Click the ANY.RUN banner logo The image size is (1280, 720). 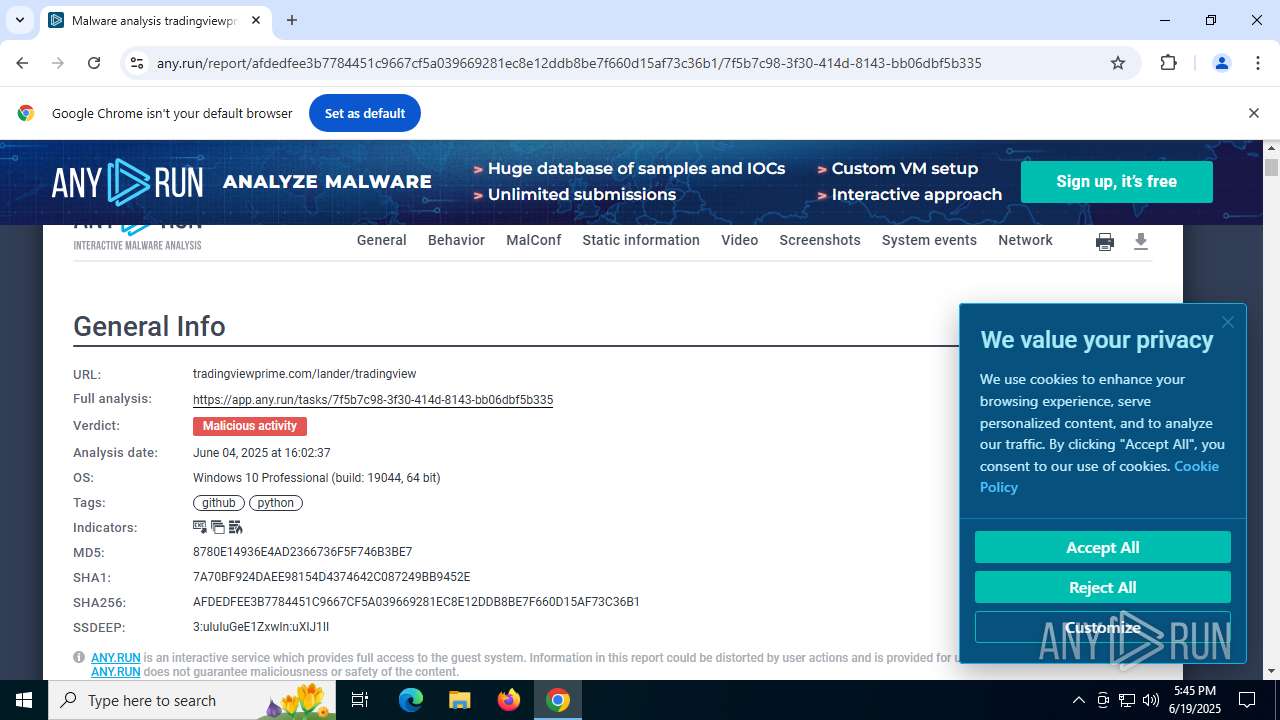point(127,182)
